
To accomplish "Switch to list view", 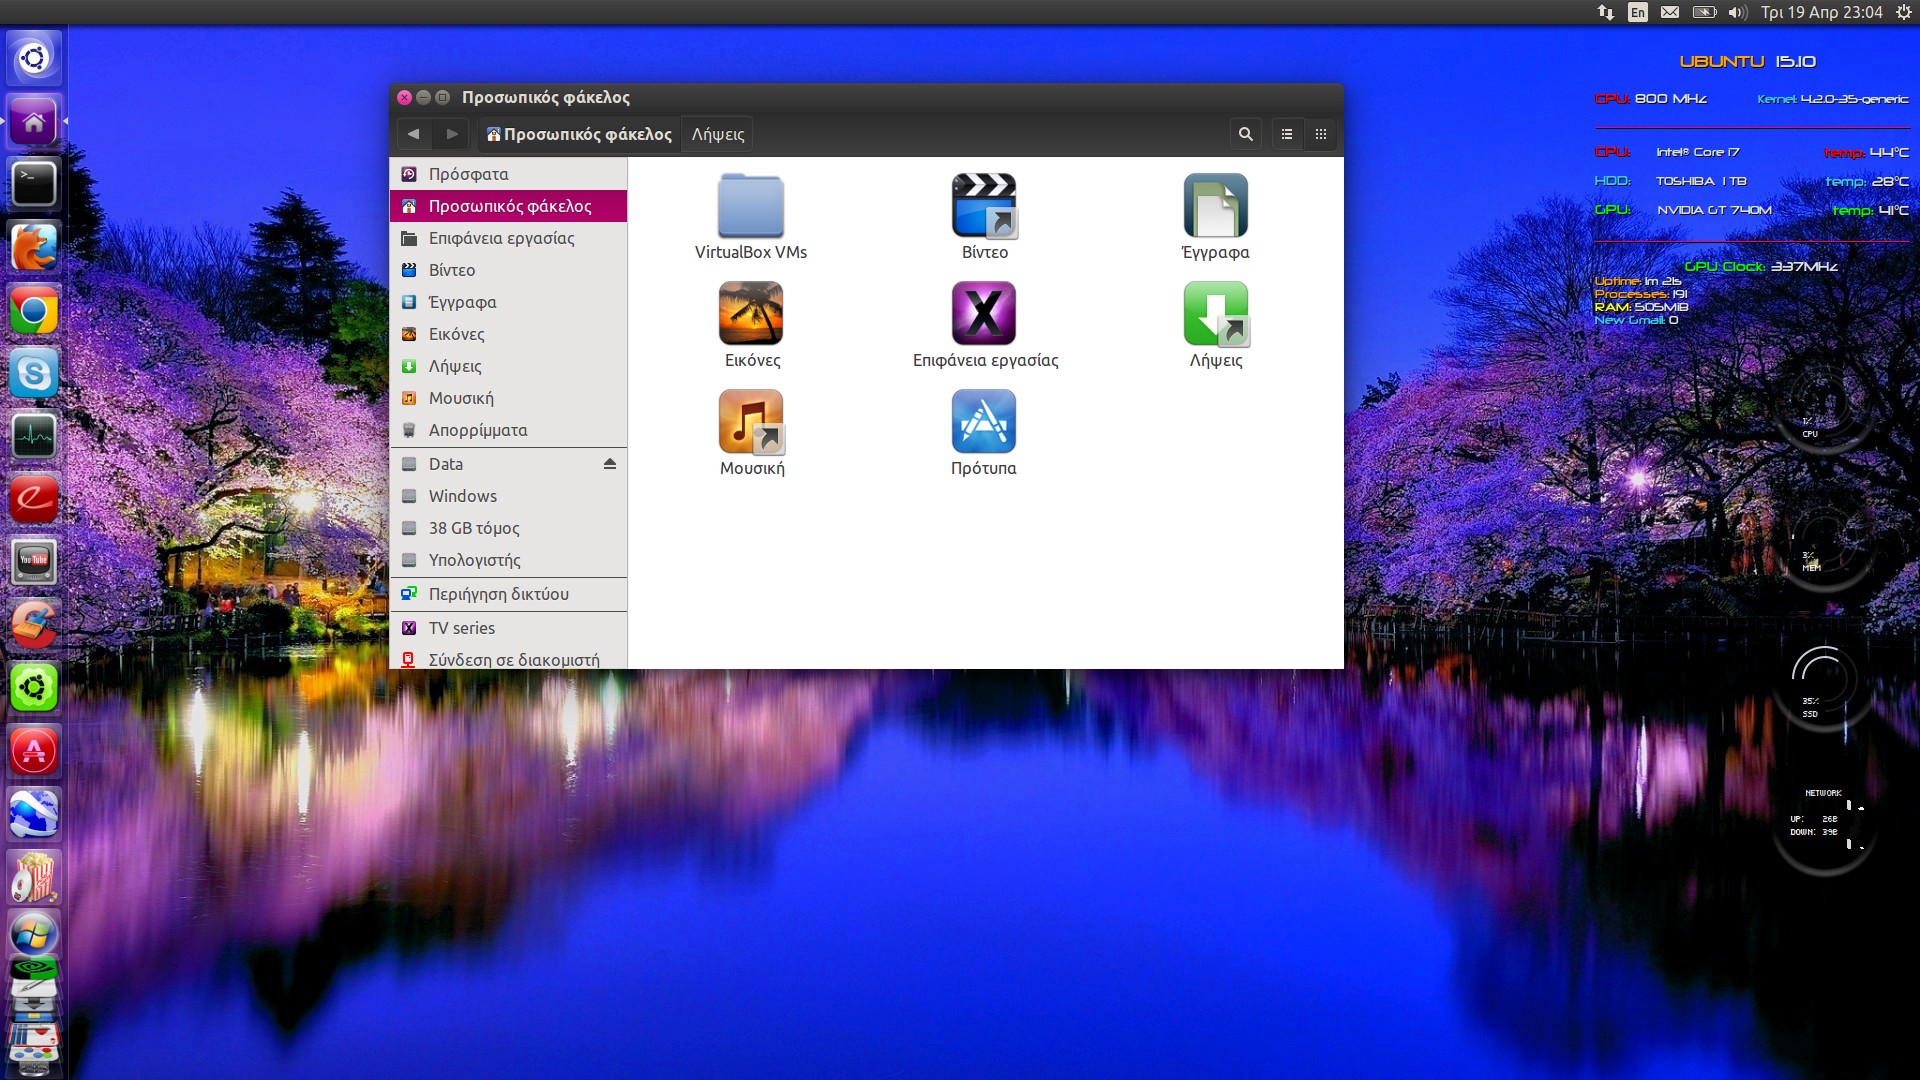I will click(1287, 134).
